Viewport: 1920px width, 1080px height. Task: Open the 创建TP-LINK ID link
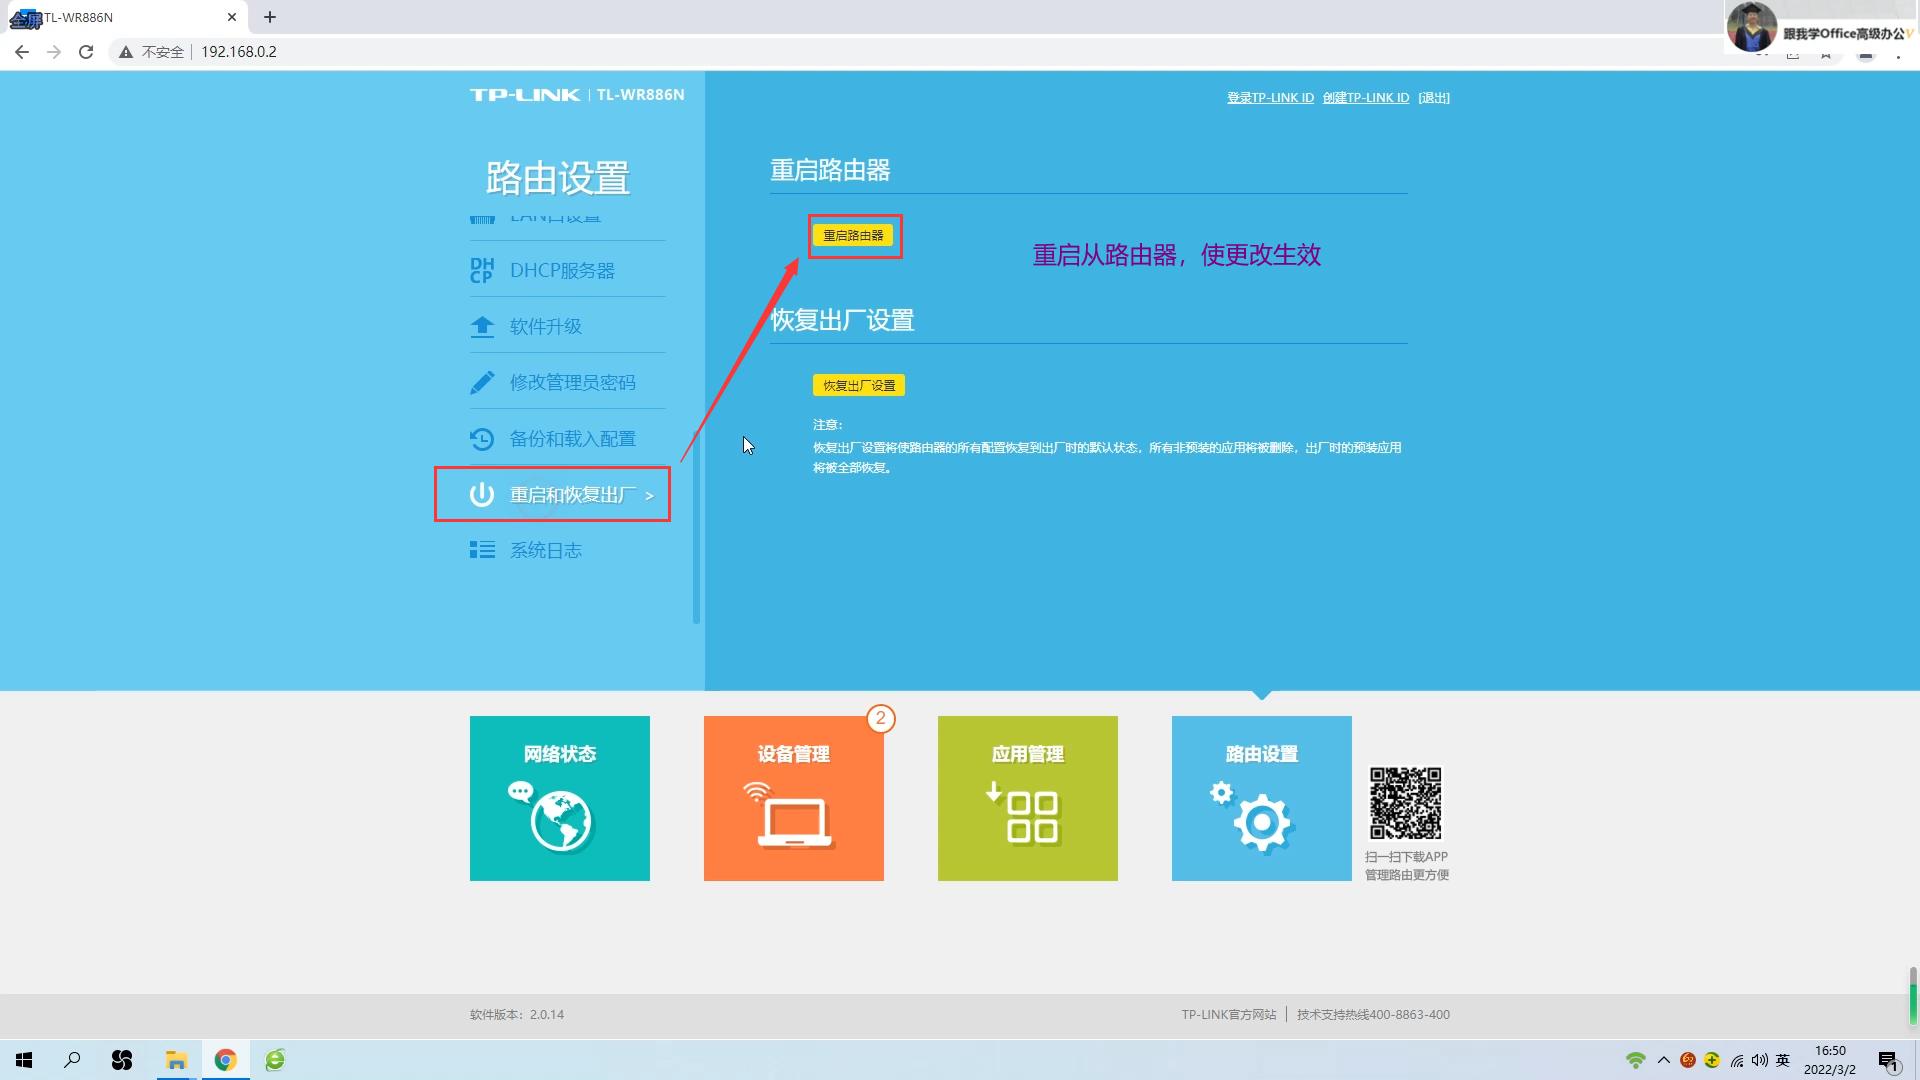point(1366,97)
